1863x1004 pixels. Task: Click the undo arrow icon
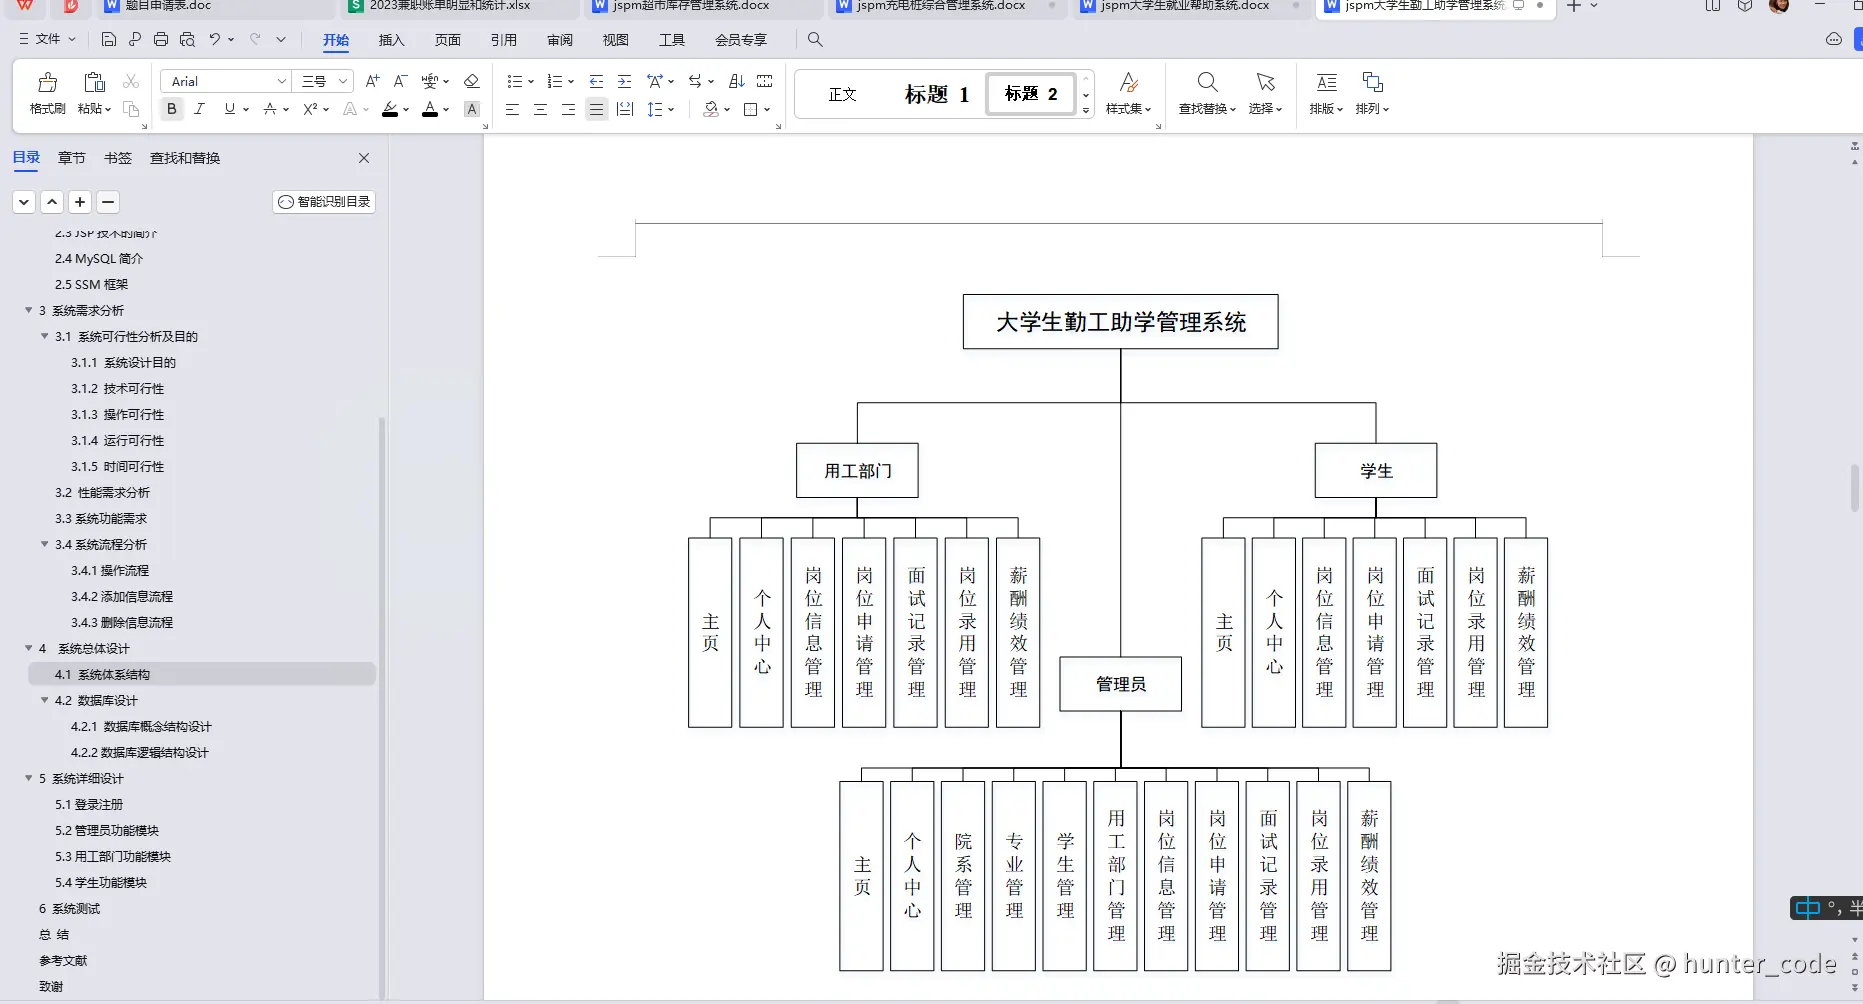click(x=214, y=40)
